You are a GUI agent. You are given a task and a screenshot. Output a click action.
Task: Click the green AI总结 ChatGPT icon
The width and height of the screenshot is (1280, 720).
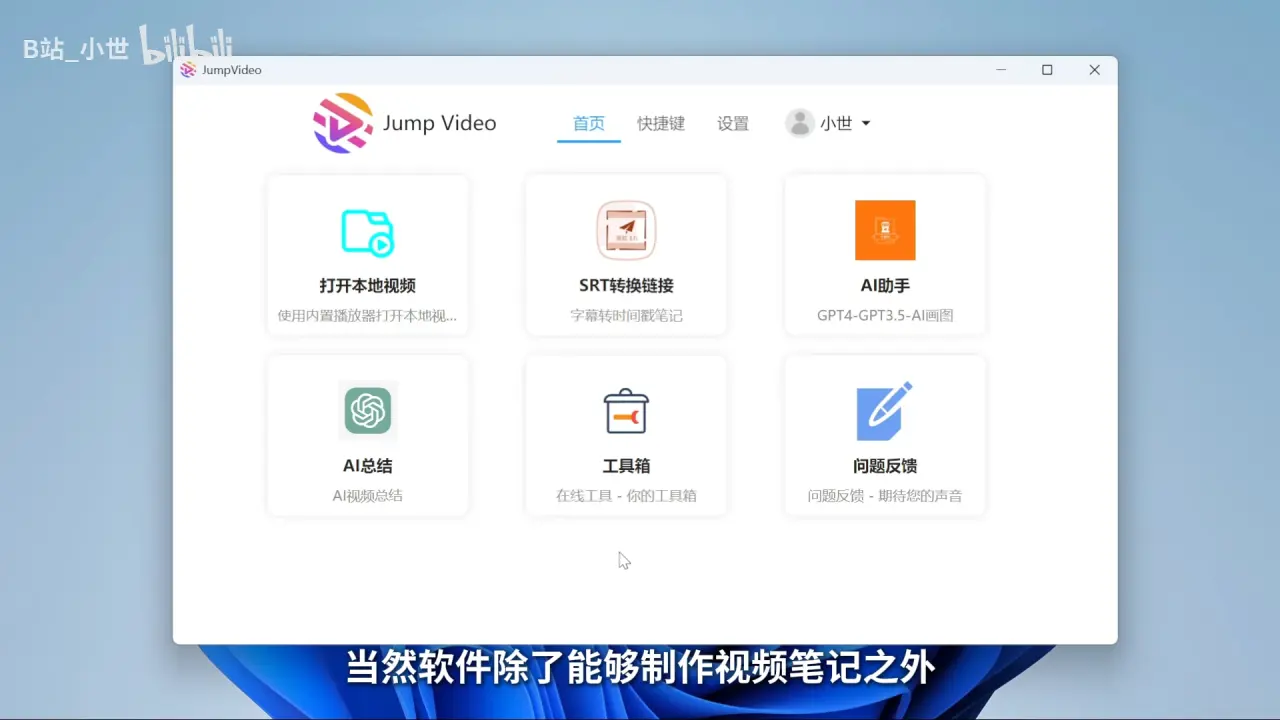367,410
